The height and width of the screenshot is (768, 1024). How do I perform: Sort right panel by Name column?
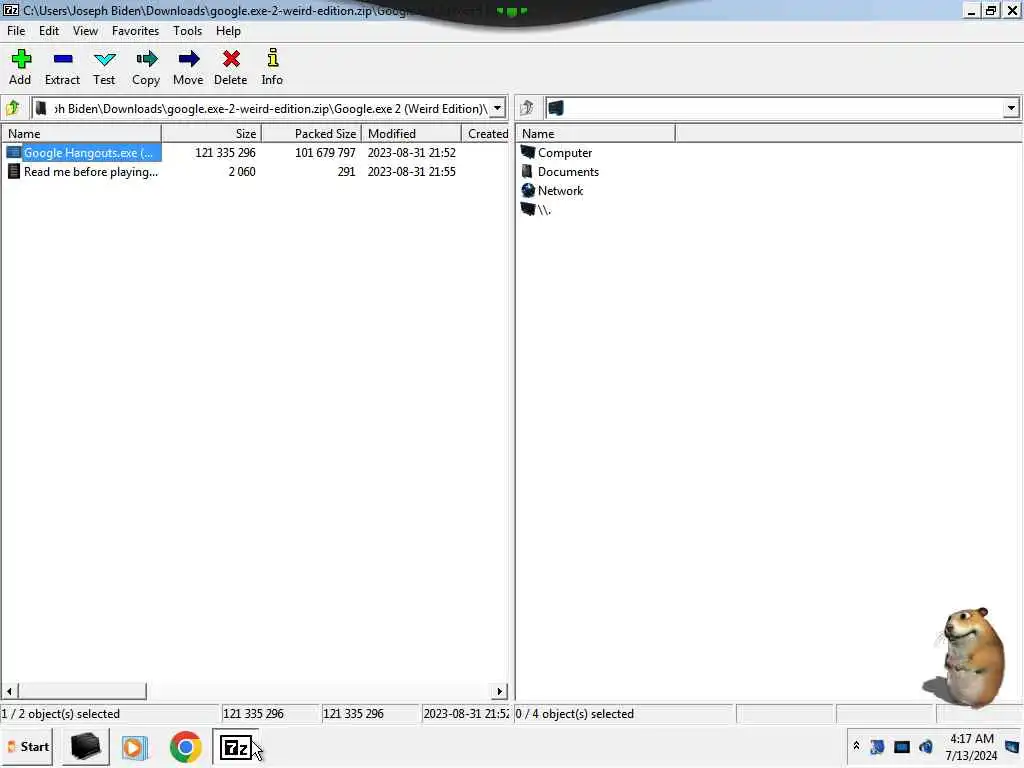(596, 134)
